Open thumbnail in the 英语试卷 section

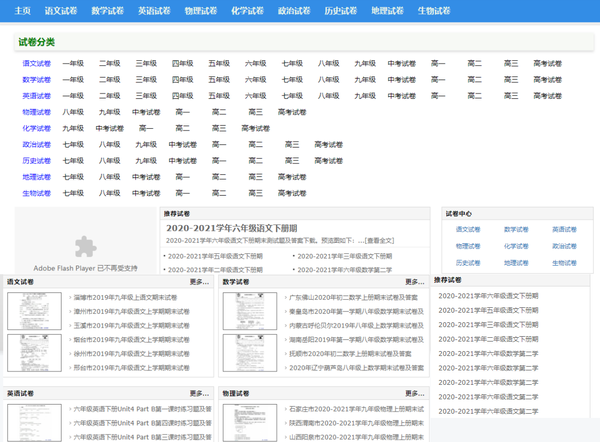click(x=34, y=423)
